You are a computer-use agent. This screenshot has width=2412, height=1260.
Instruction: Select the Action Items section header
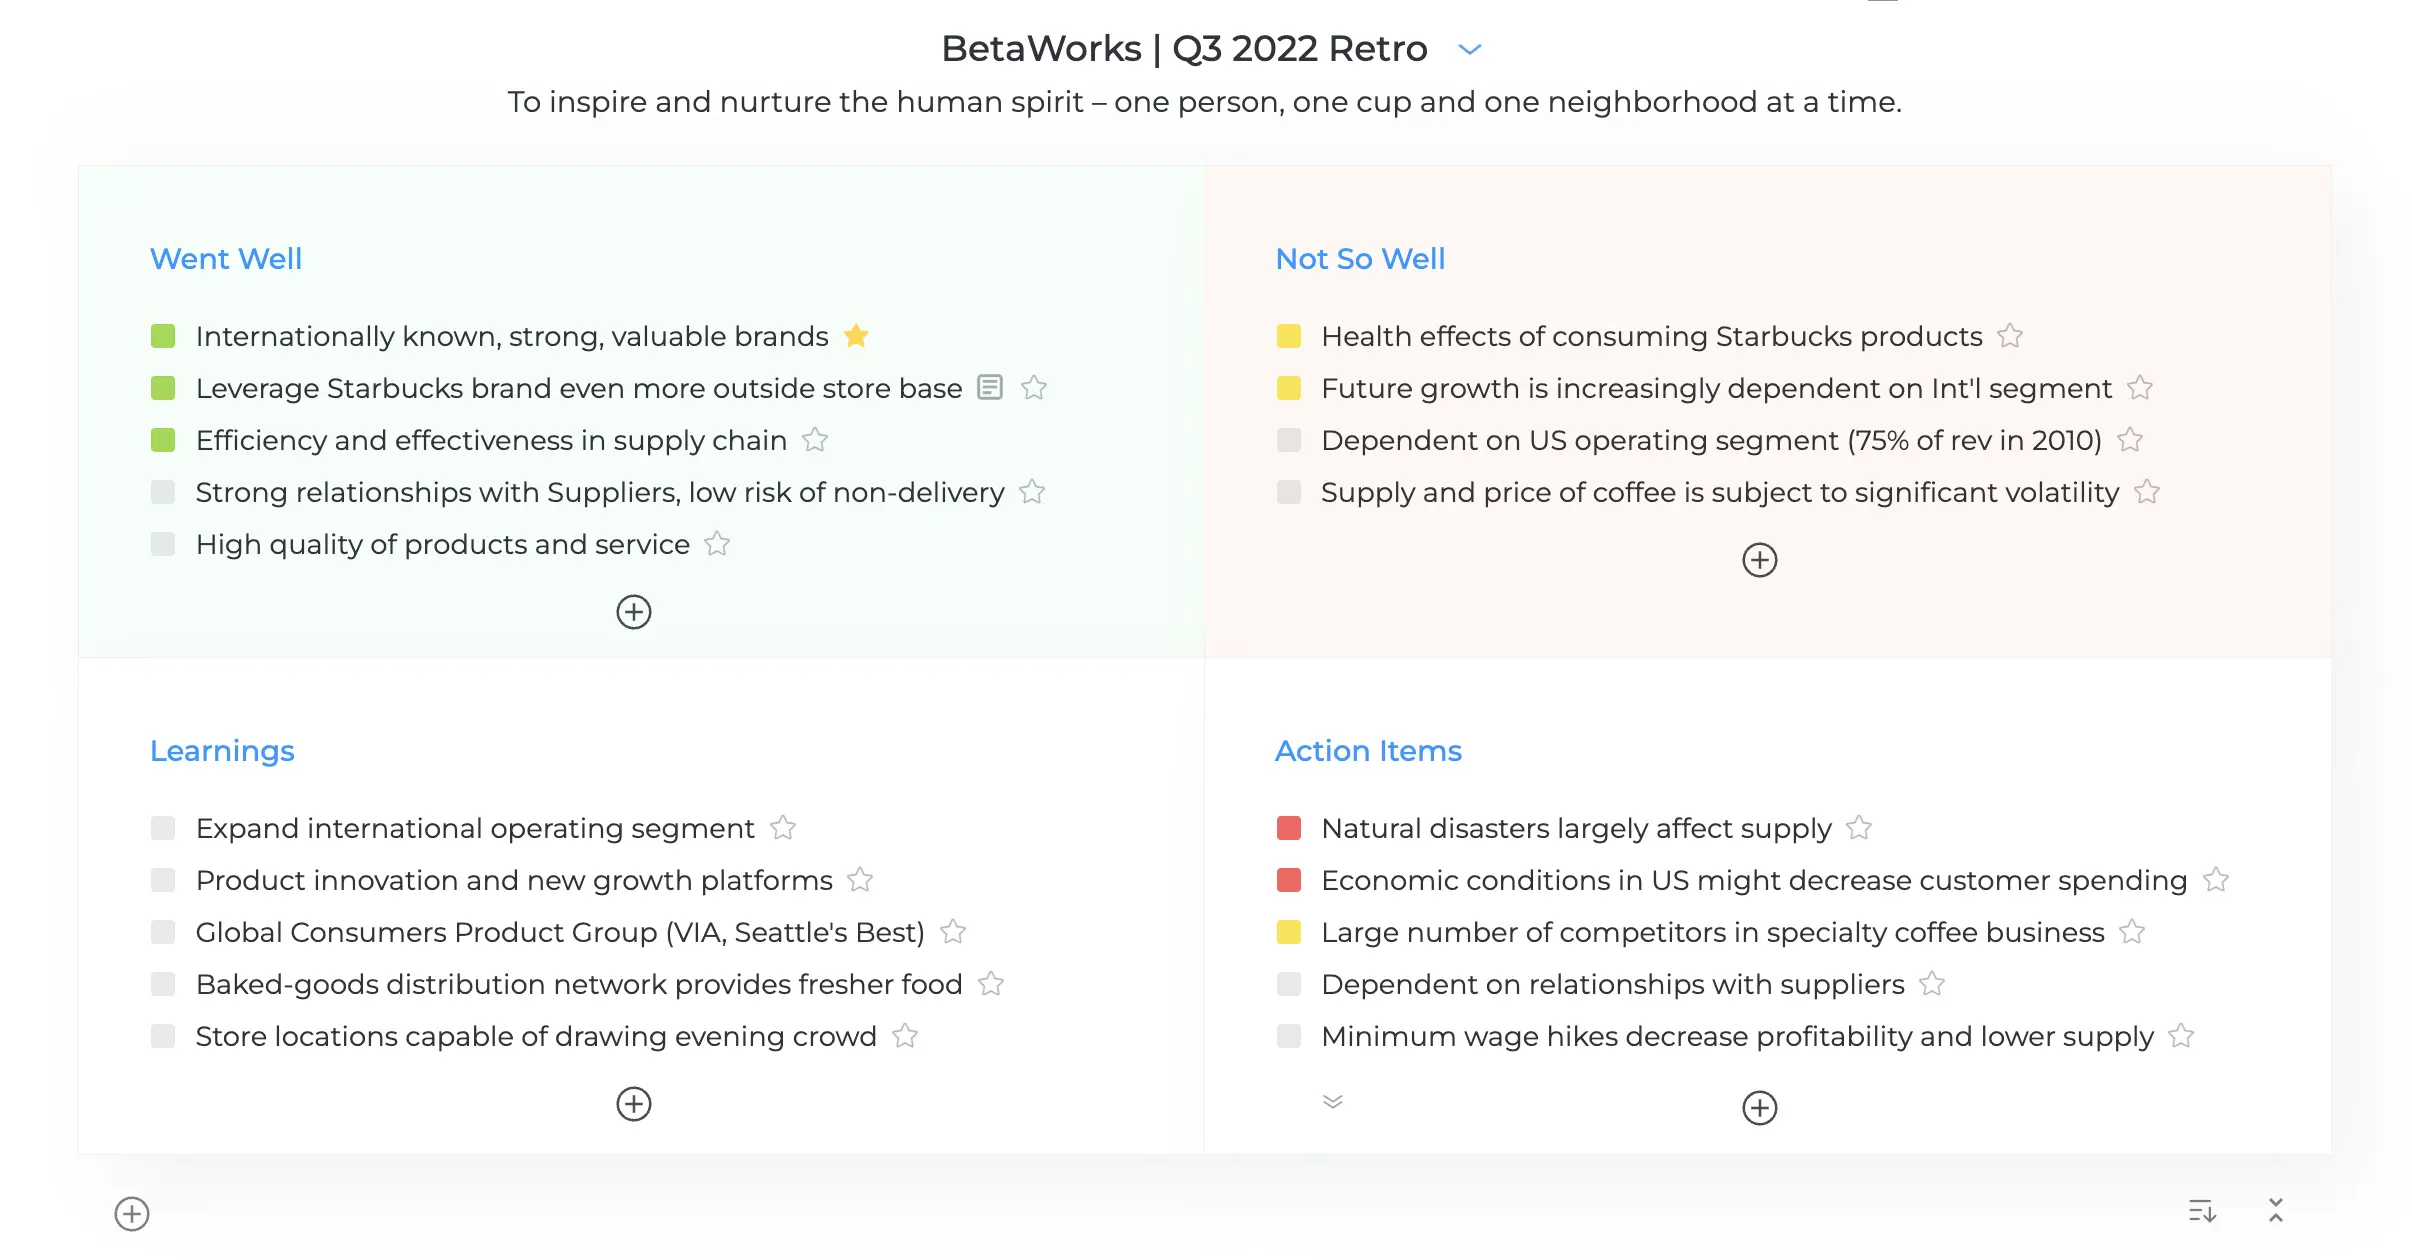click(1368, 750)
